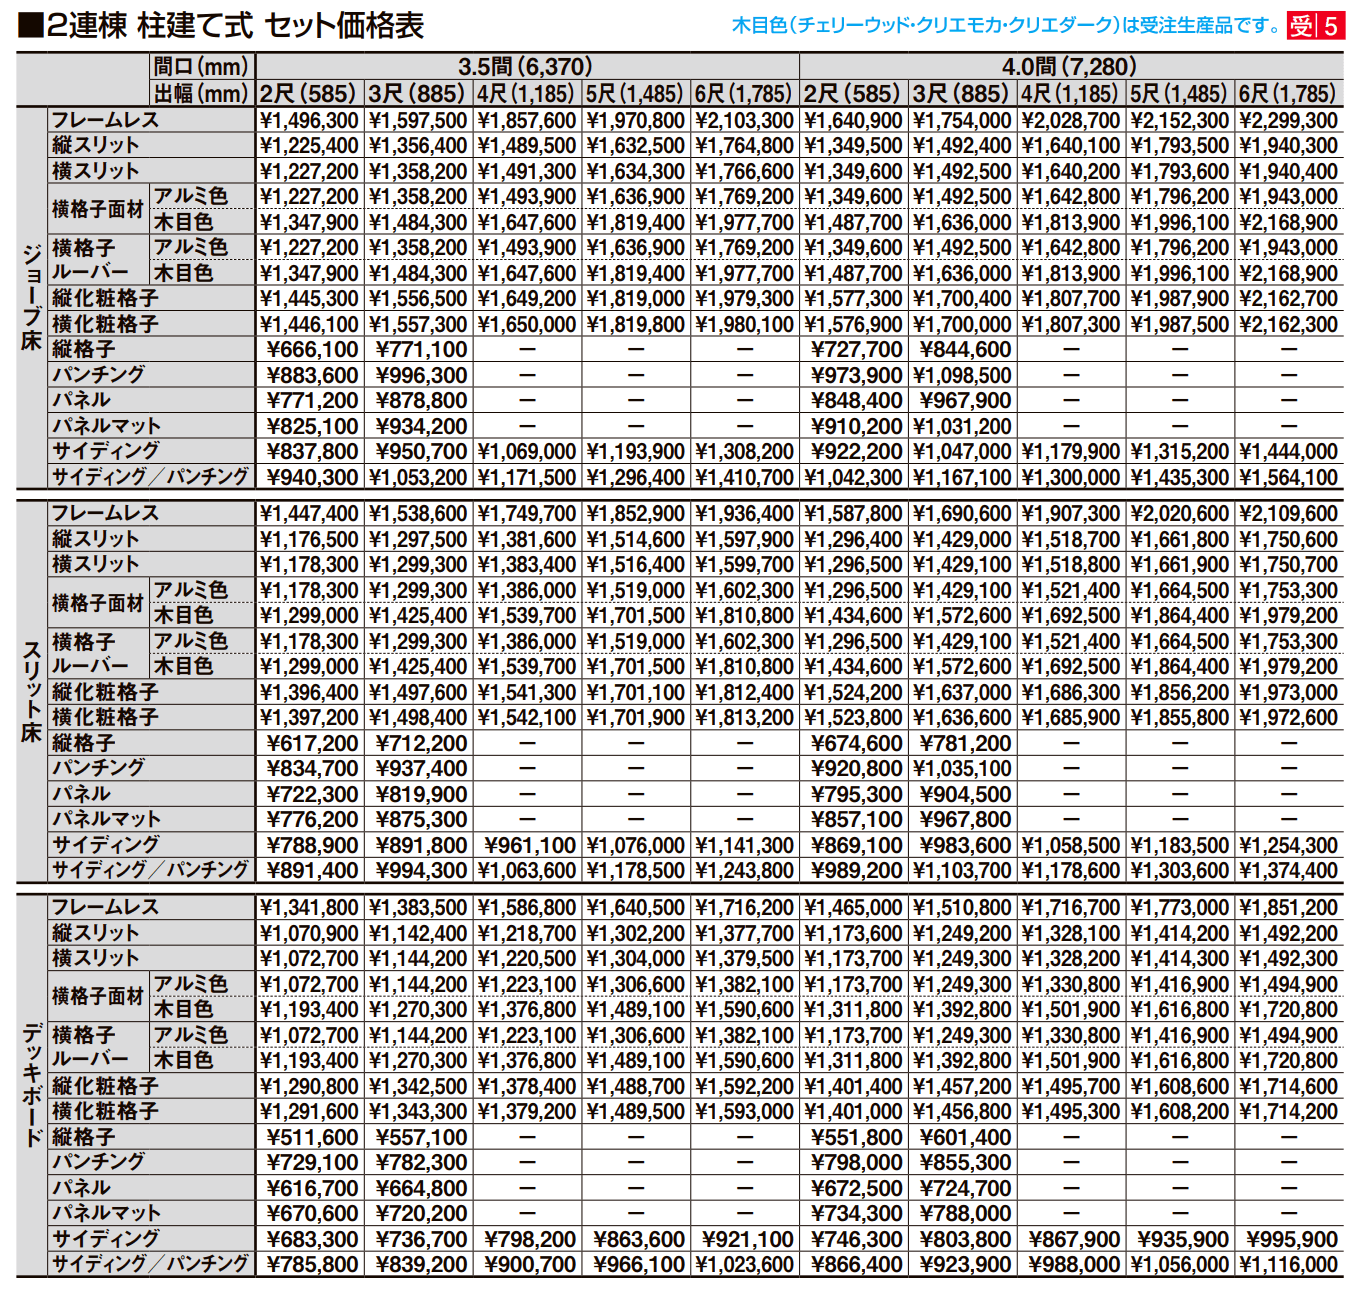
Task: Click the スリット床 vertical section label
Action: [x=32, y=691]
